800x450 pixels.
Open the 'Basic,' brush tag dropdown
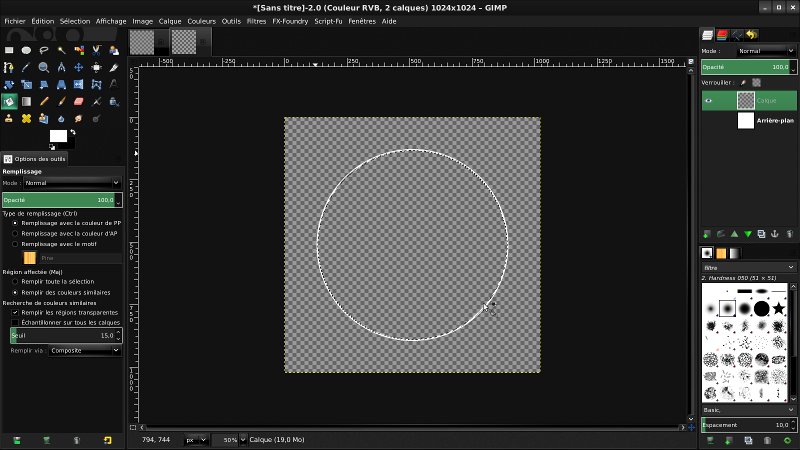748,410
